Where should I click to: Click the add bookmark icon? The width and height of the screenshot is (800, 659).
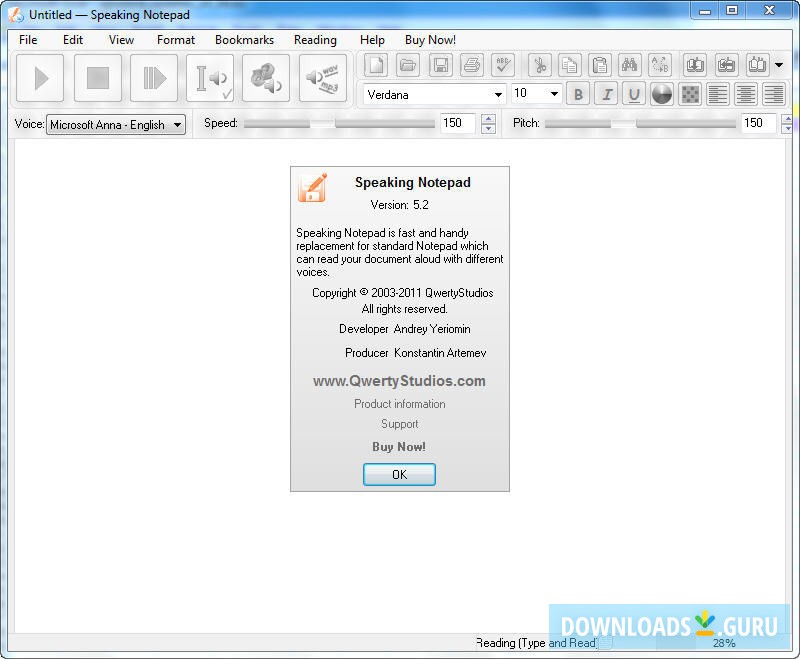[x=695, y=65]
